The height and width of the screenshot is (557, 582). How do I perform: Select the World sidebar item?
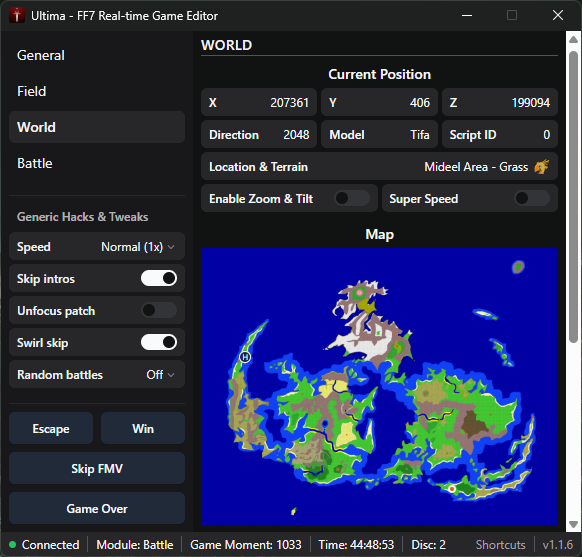click(x=97, y=127)
